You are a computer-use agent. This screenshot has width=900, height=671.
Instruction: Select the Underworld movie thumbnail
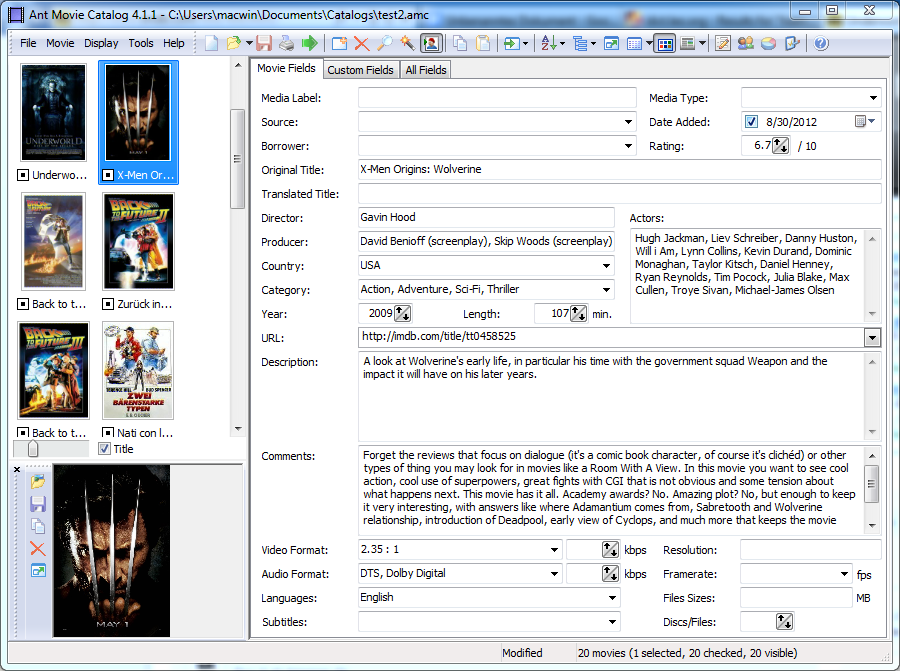pos(53,113)
